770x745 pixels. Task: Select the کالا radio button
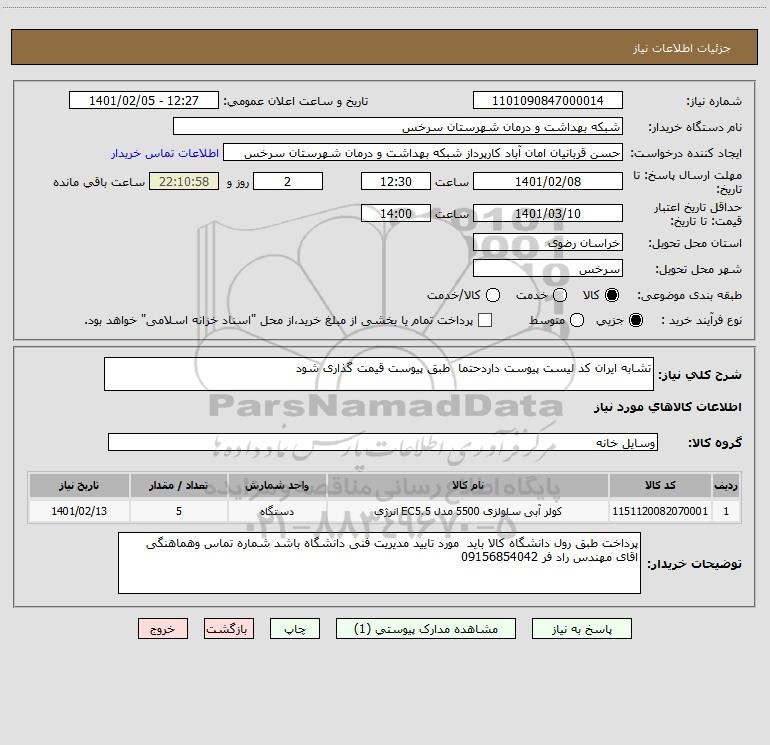coord(612,295)
